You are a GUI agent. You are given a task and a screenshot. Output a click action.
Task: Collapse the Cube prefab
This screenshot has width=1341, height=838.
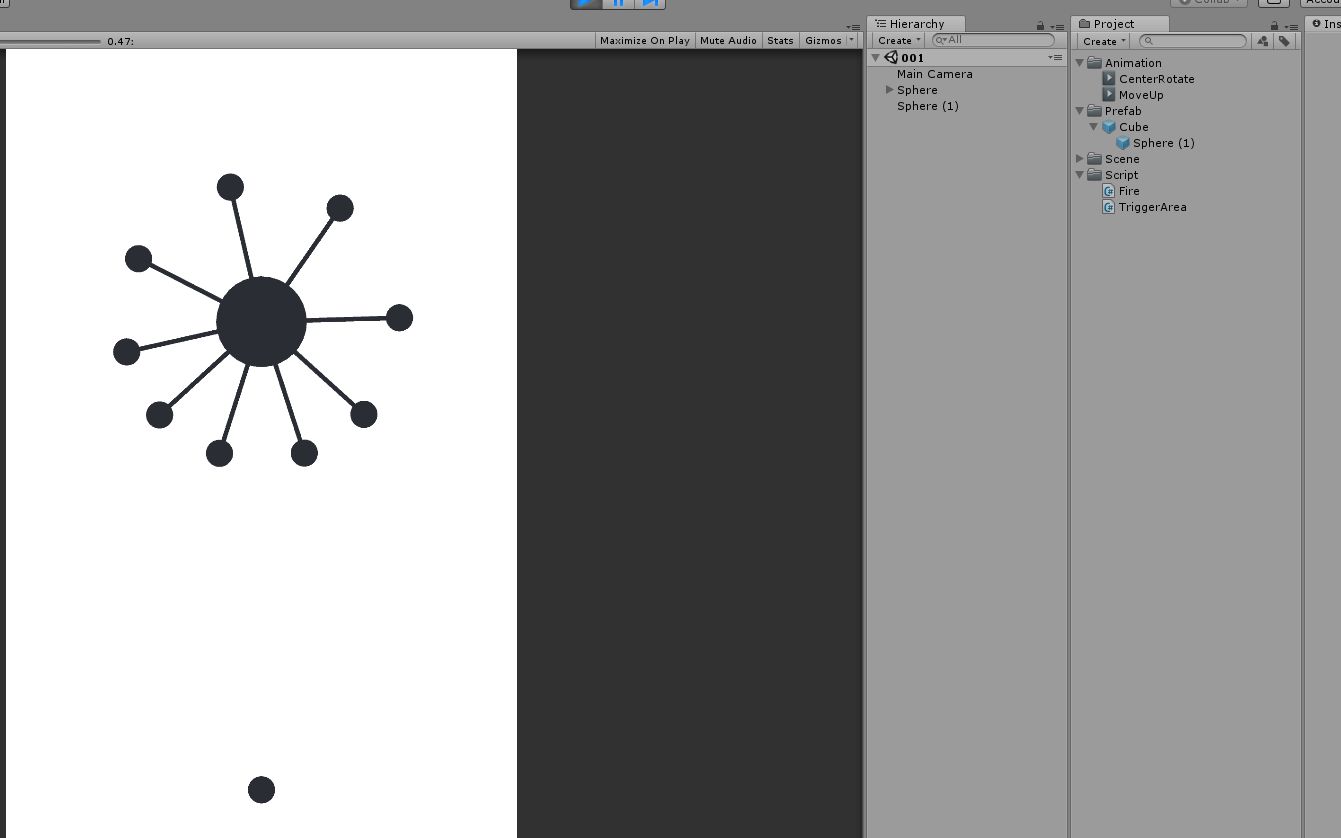(x=1094, y=127)
